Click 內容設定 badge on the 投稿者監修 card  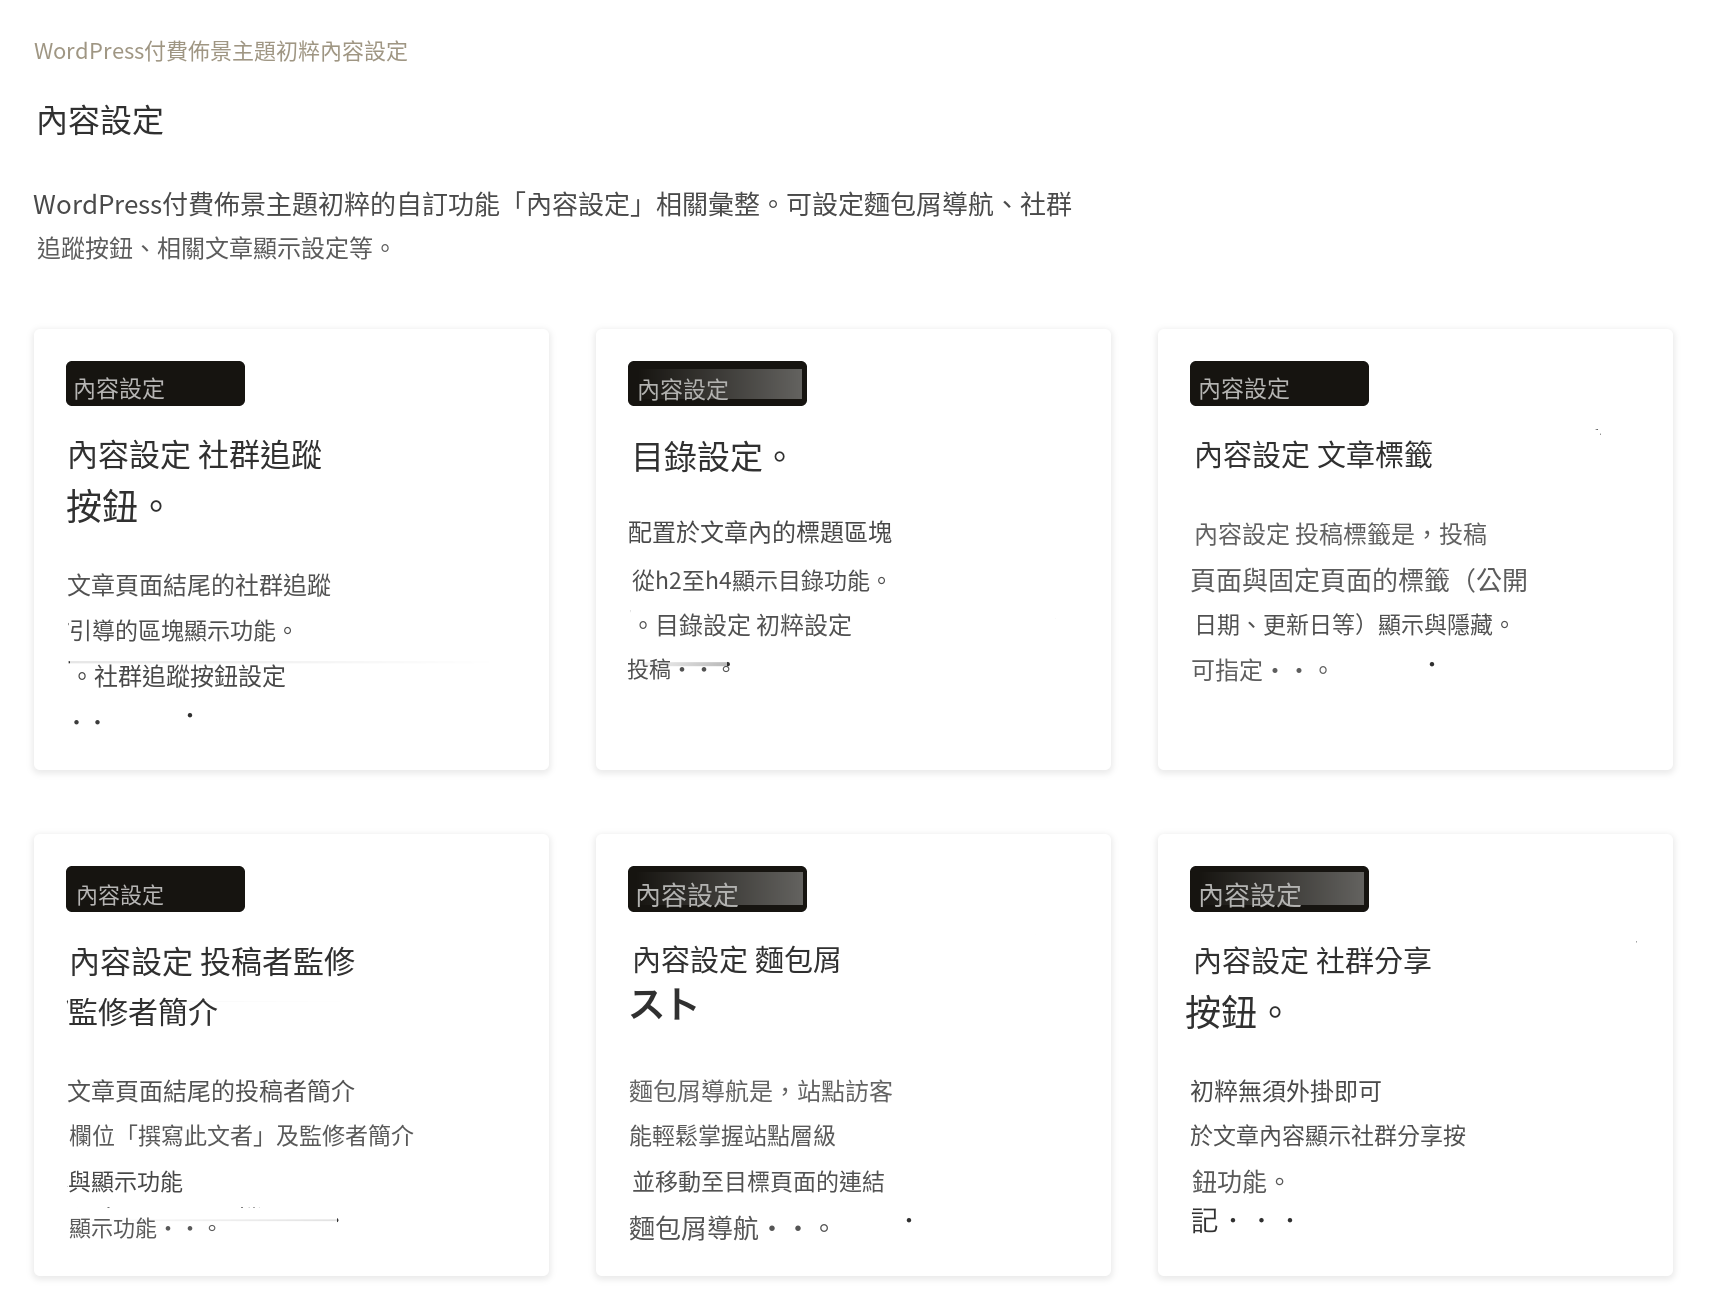pyautogui.click(x=155, y=889)
